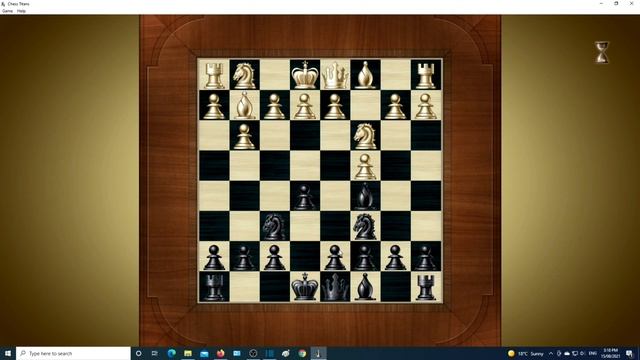
Task: Select the white rook on h1
Action: point(214,75)
